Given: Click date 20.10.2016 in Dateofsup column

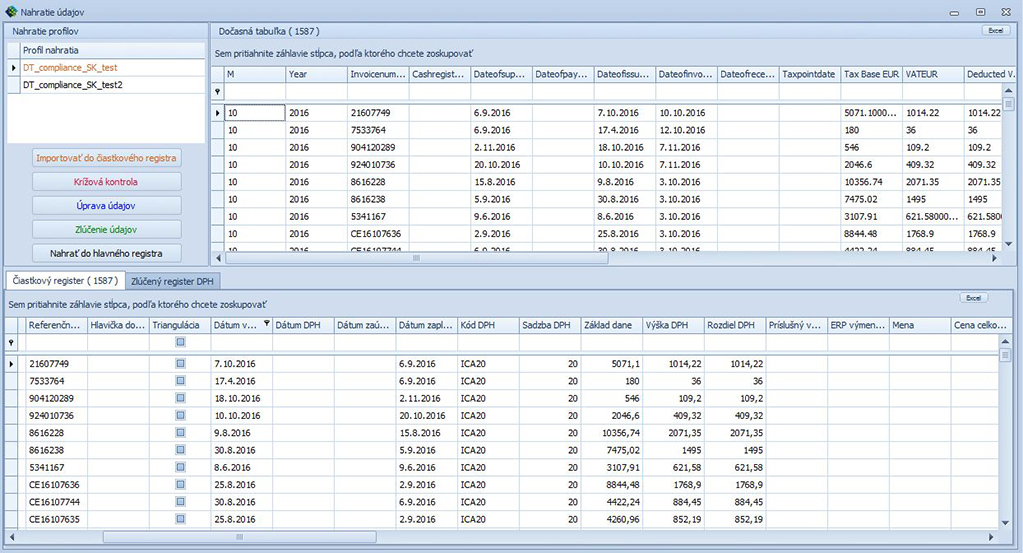Looking at the screenshot, I should point(501,164).
